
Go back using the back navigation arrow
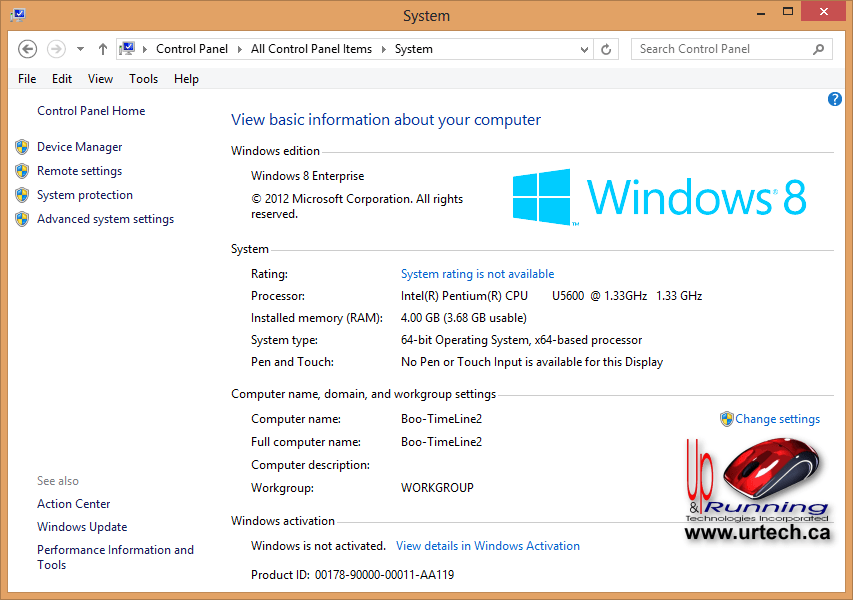coord(27,48)
